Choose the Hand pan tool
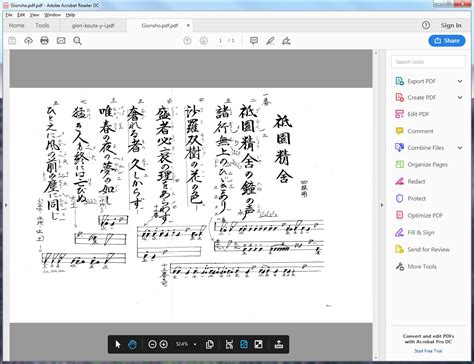This screenshot has width=474, height=364. 132,344
